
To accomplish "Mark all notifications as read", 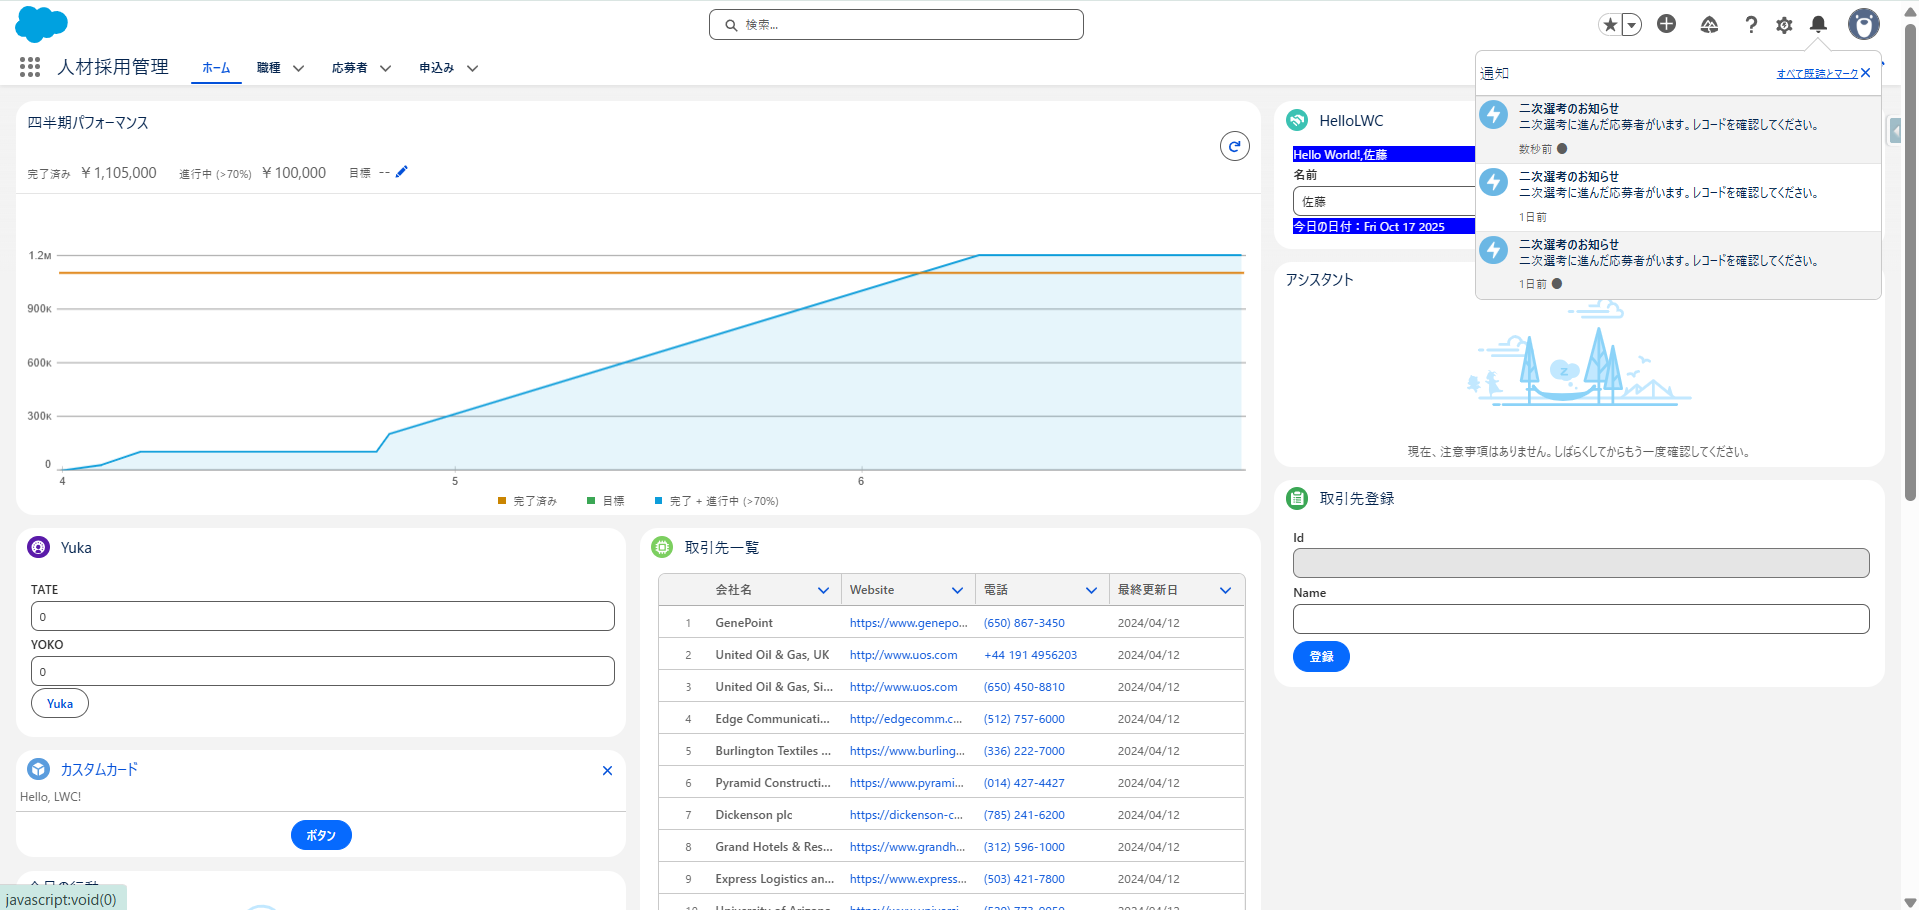I will (1816, 74).
